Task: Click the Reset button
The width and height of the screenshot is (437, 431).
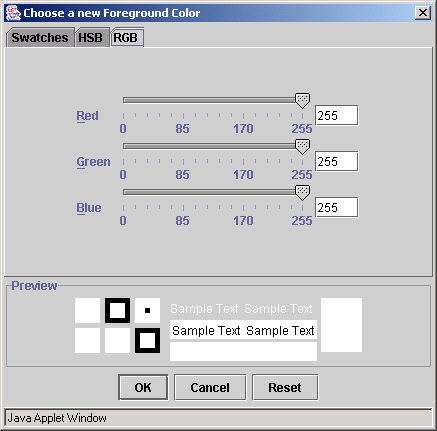Action: [x=285, y=387]
